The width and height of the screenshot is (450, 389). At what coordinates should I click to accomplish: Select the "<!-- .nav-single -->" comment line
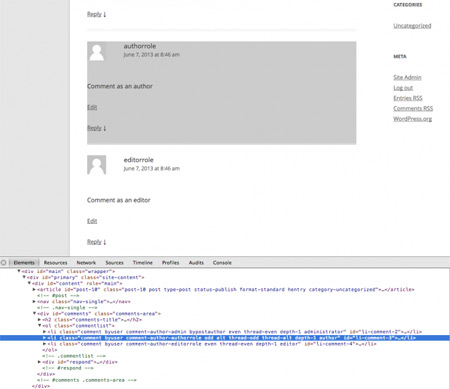point(66,307)
